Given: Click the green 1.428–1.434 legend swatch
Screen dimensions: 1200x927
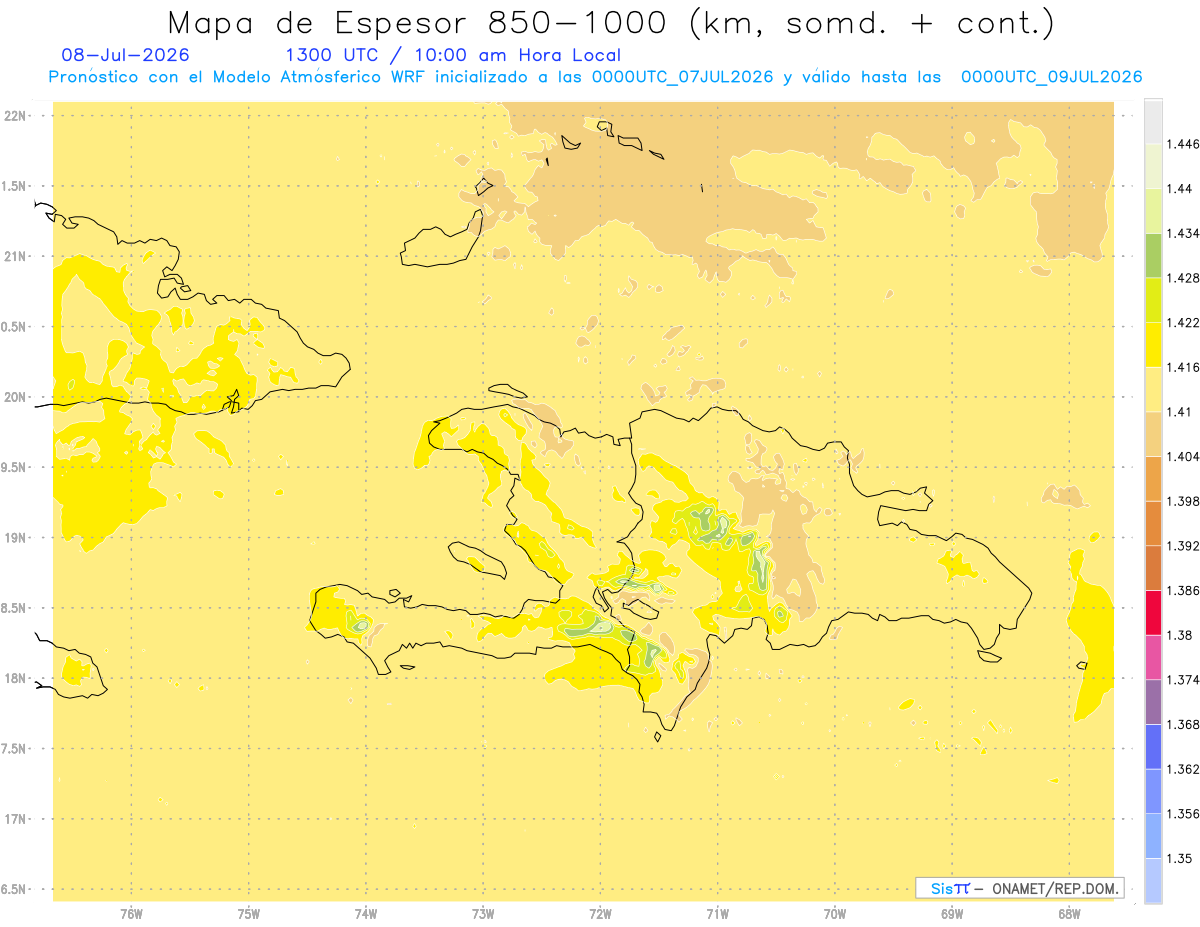Looking at the screenshot, I should pyautogui.click(x=1153, y=256).
